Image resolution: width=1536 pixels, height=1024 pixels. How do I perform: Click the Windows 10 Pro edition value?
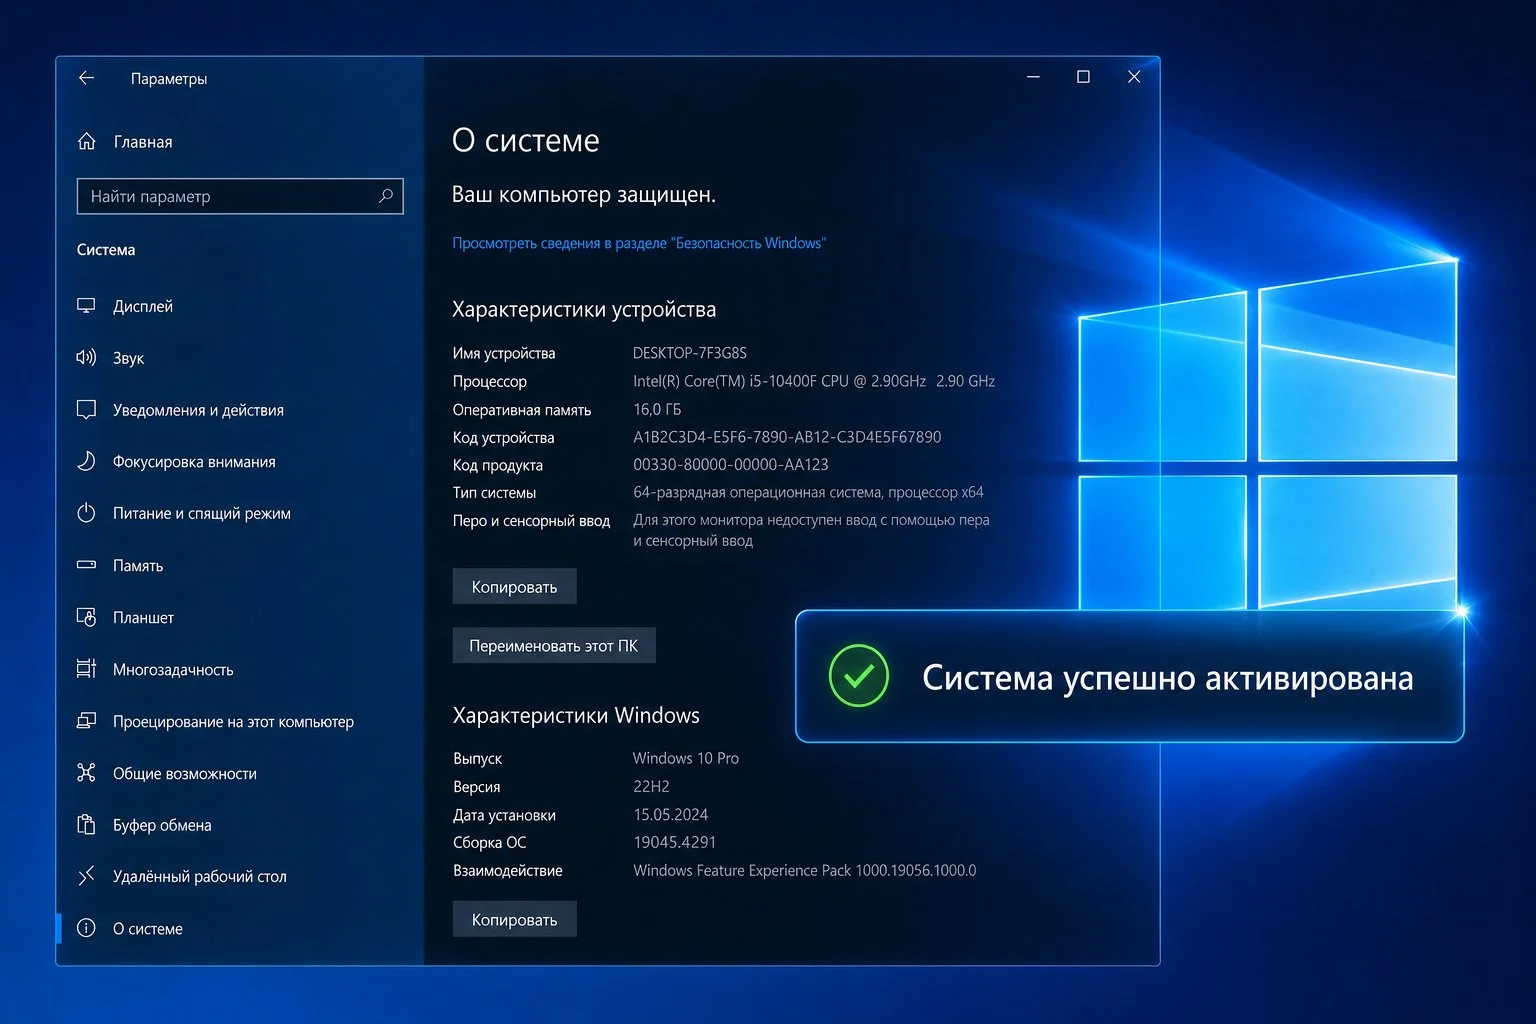(686, 758)
